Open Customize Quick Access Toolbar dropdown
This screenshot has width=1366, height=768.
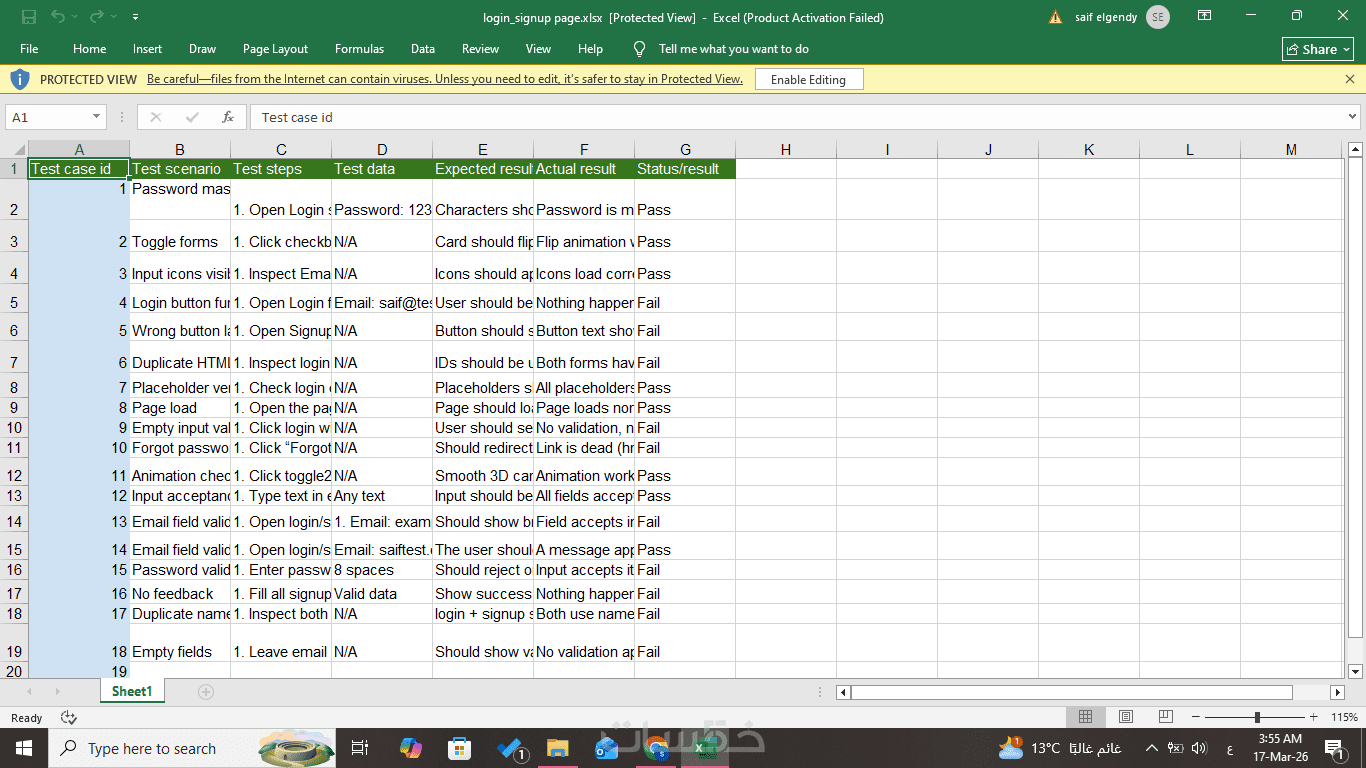coord(135,17)
